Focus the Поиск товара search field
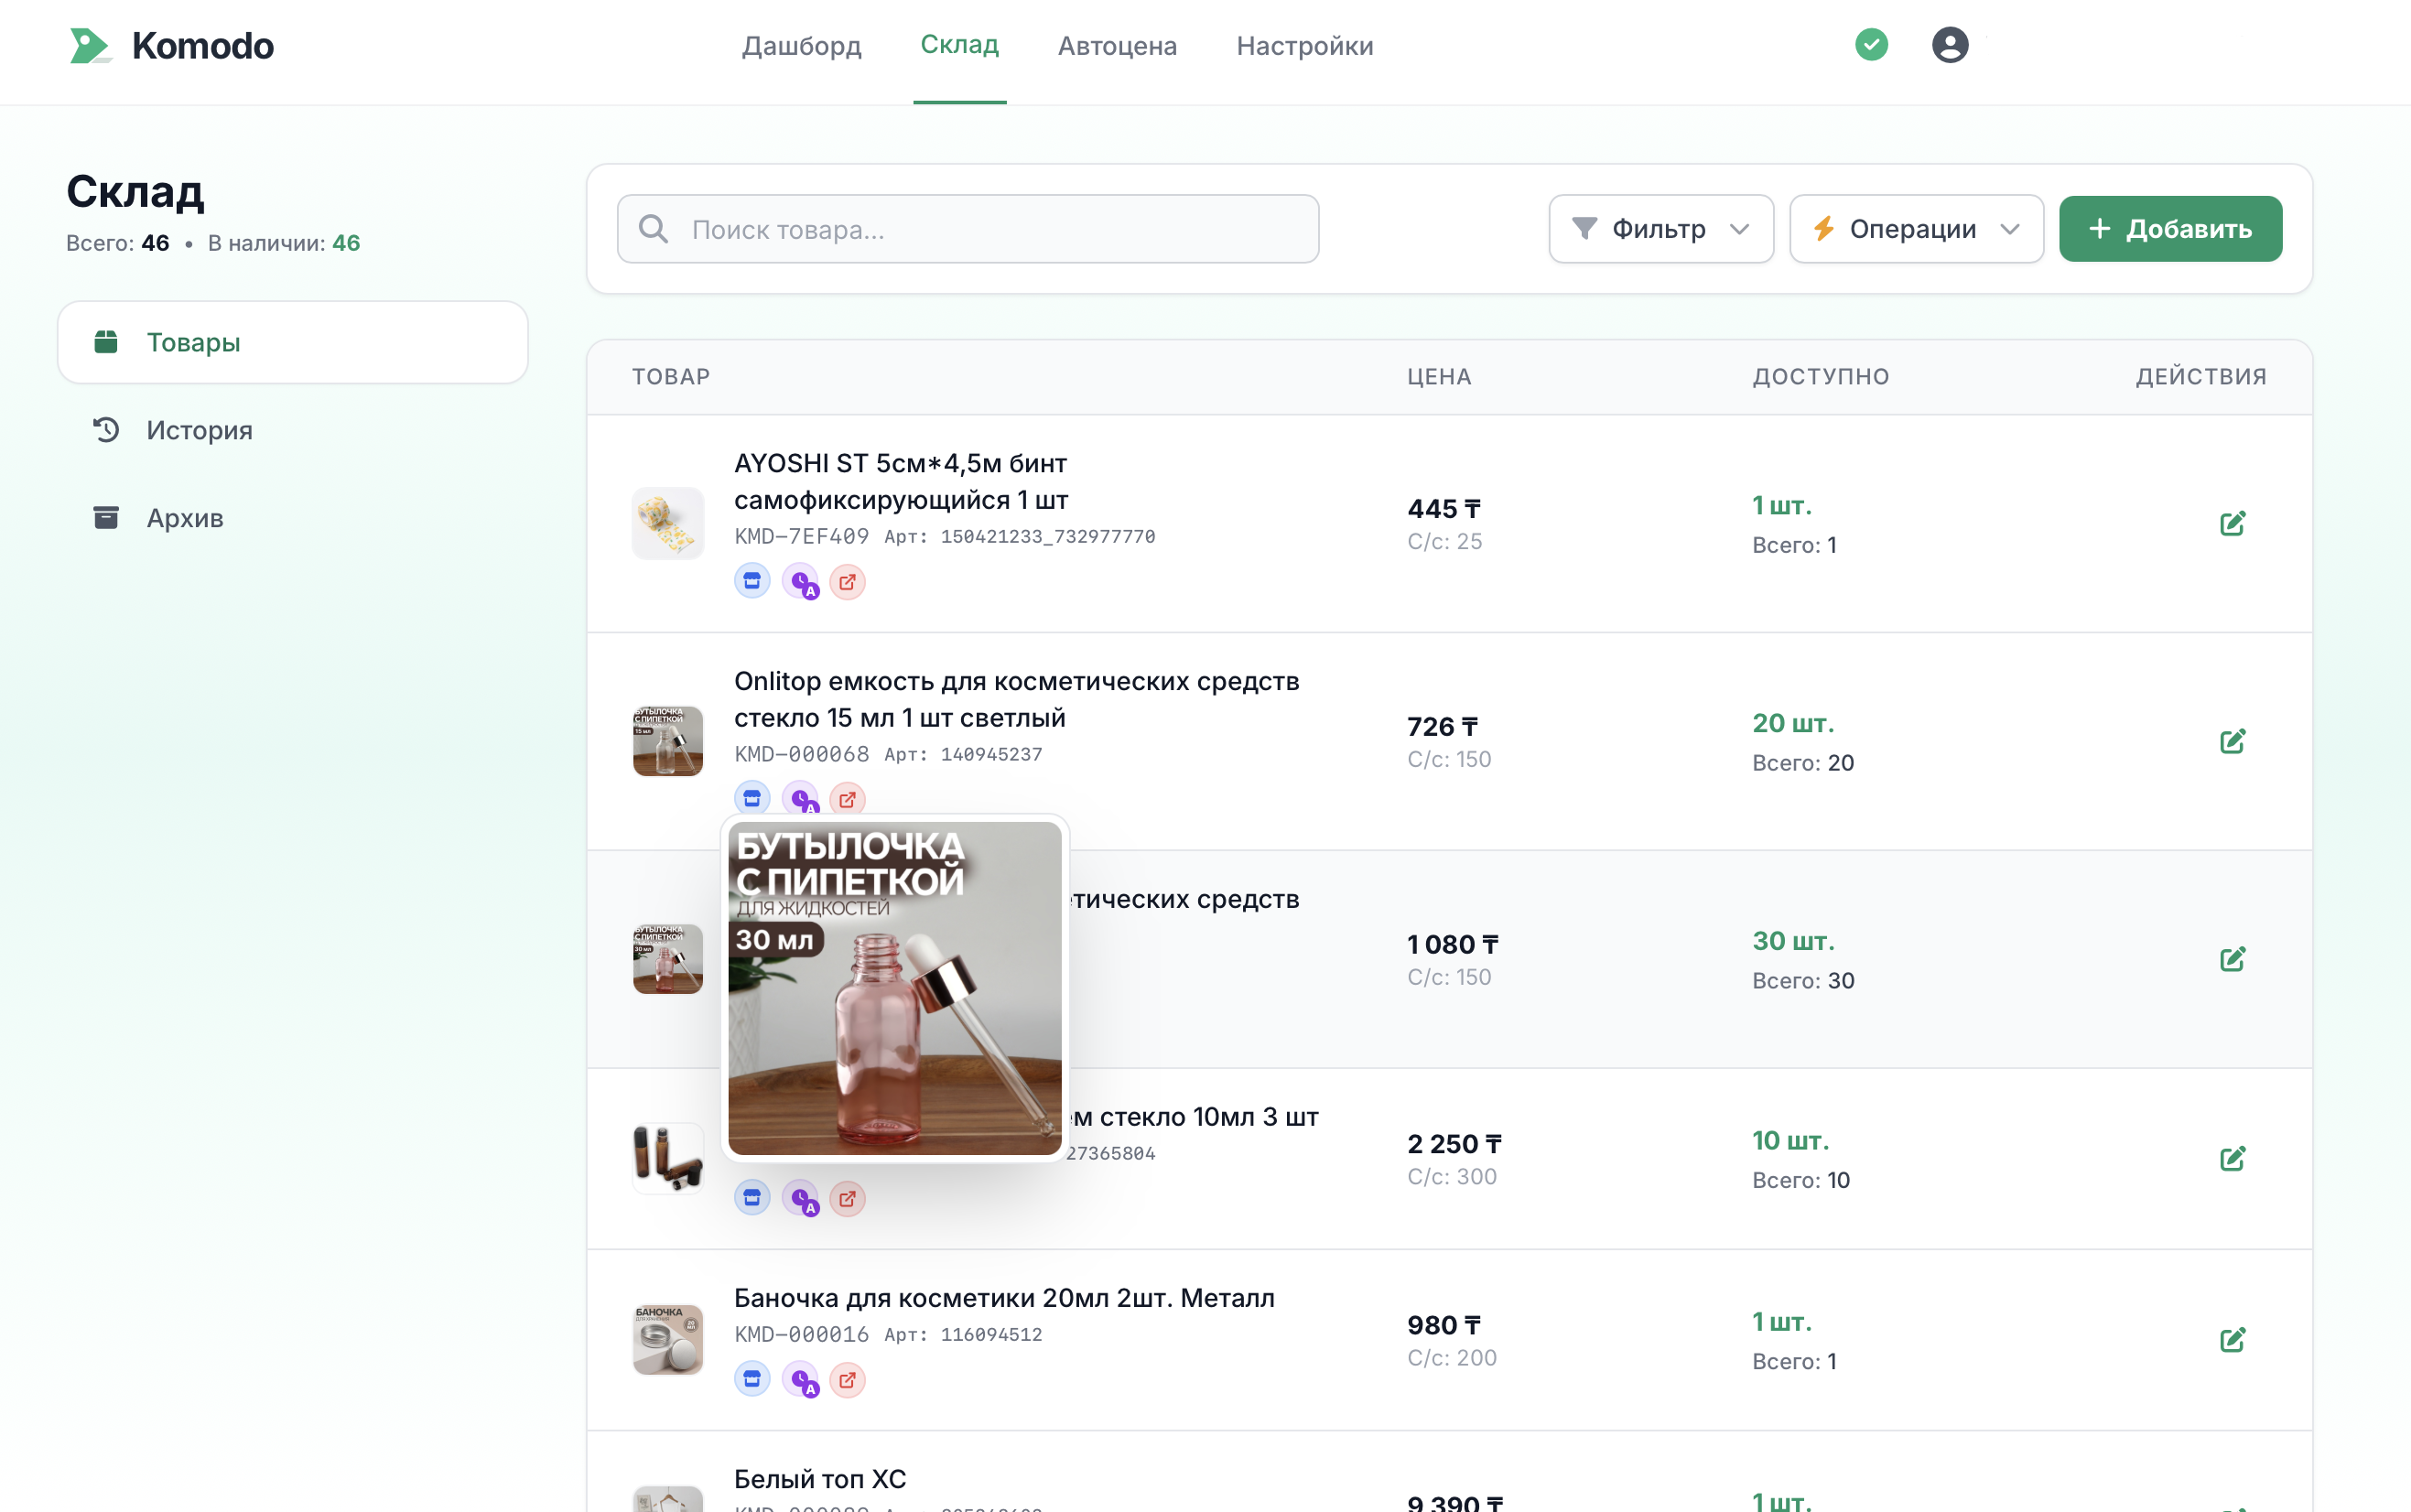The height and width of the screenshot is (1512, 2411). point(967,229)
